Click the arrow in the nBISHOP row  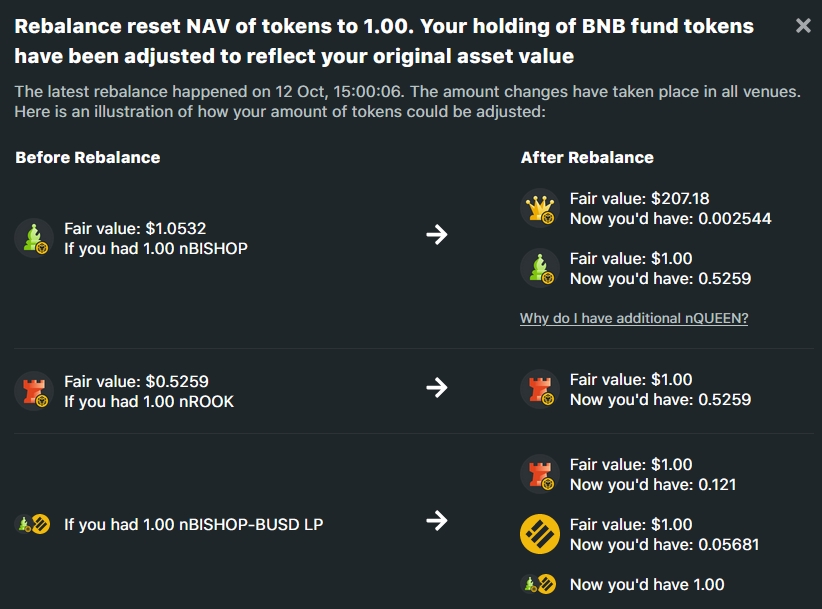436,235
